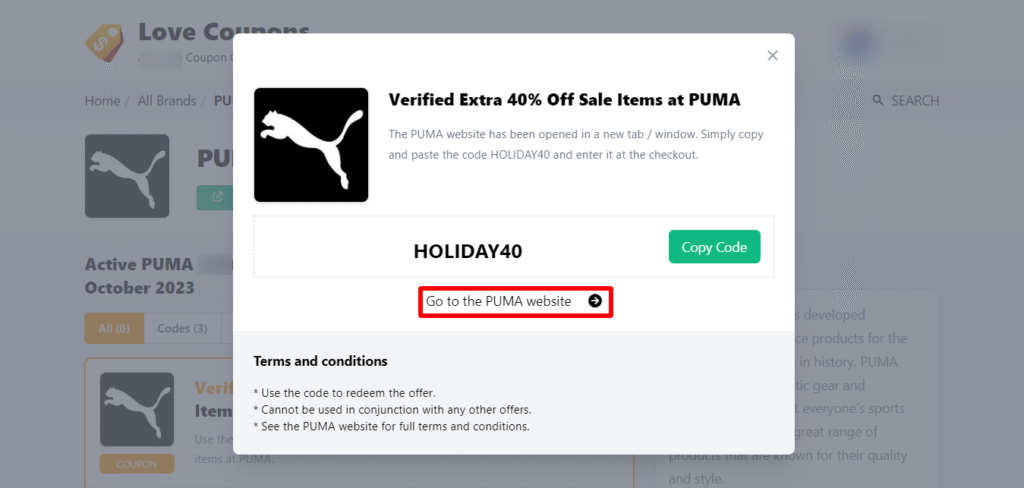
Task: Click the Love Coupons site title
Action: [x=223, y=32]
